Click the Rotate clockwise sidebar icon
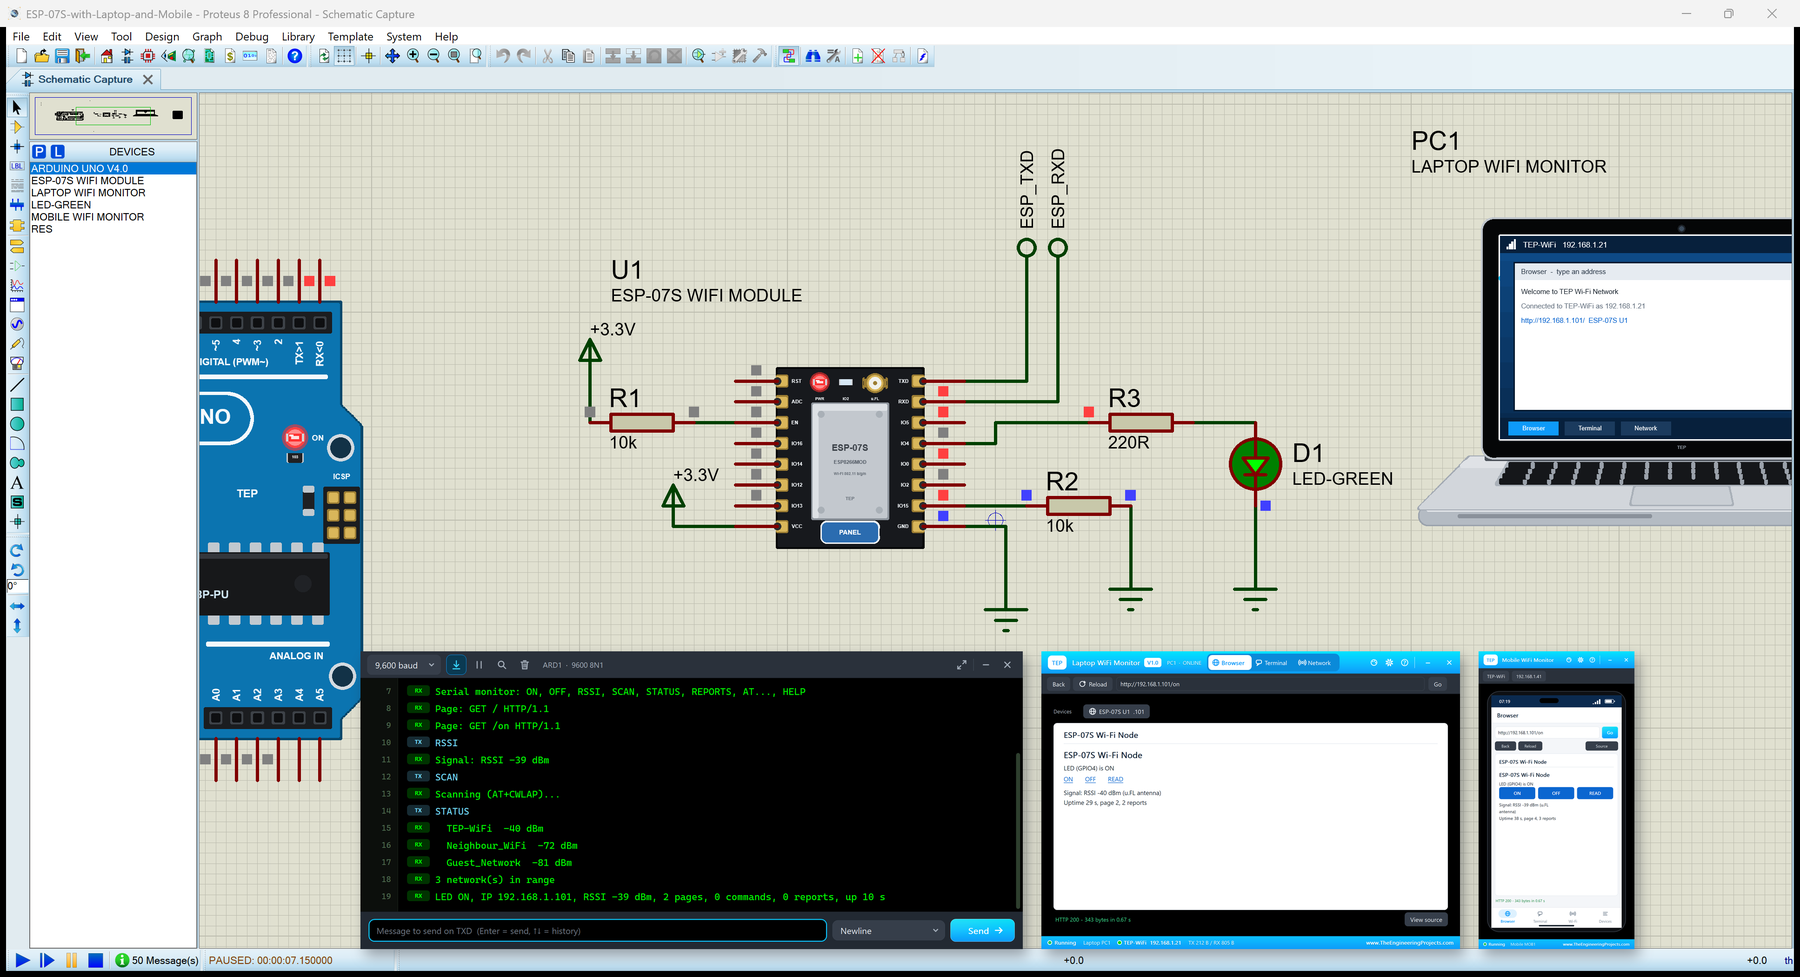The height and width of the screenshot is (977, 1800). tap(17, 550)
